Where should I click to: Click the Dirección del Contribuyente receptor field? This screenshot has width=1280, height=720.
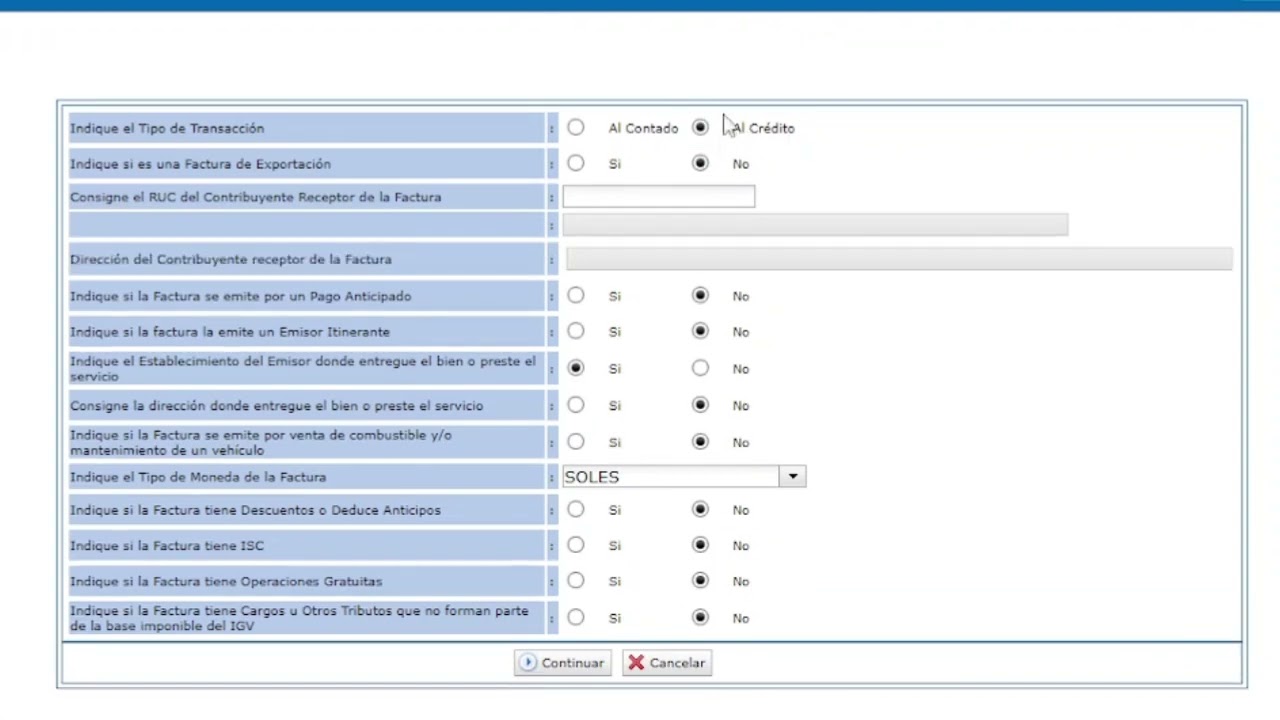tap(899, 259)
